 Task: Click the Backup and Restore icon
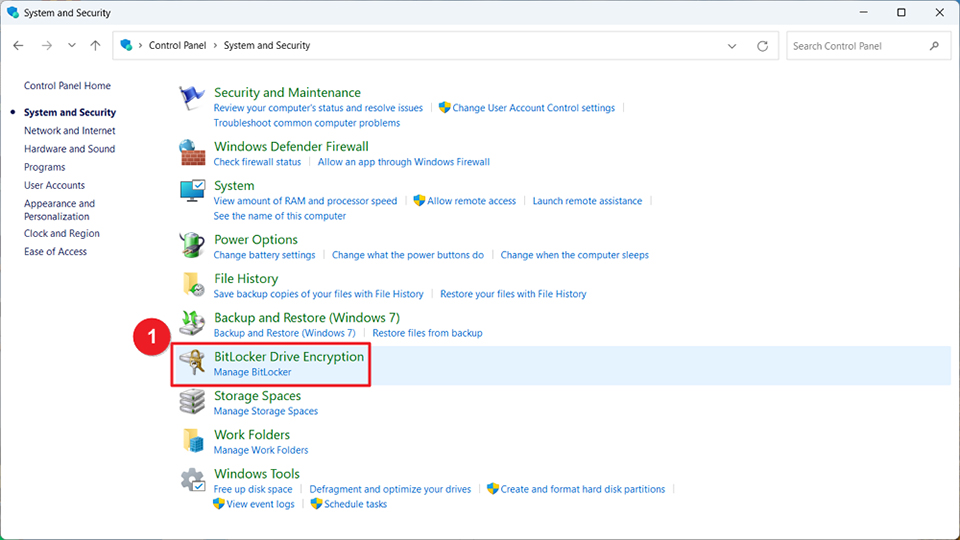click(192, 323)
